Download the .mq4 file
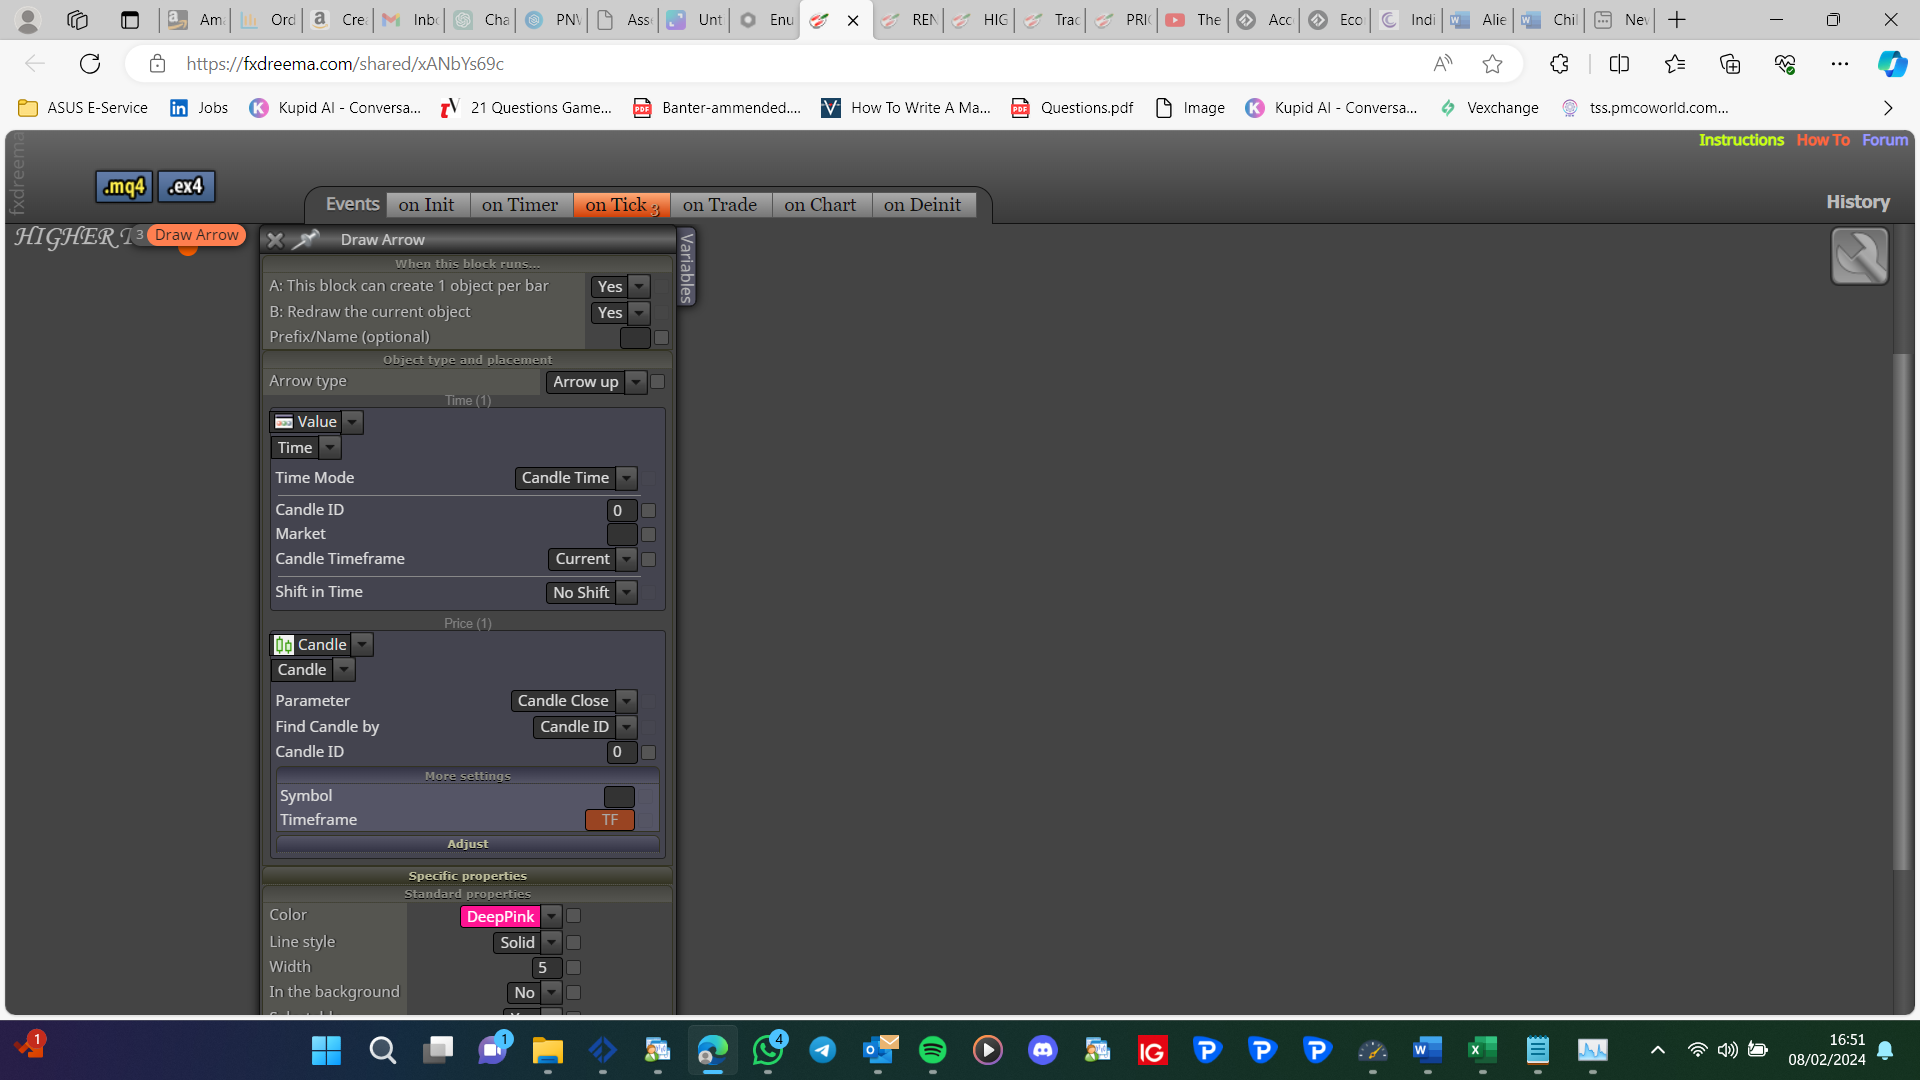 tap(124, 187)
